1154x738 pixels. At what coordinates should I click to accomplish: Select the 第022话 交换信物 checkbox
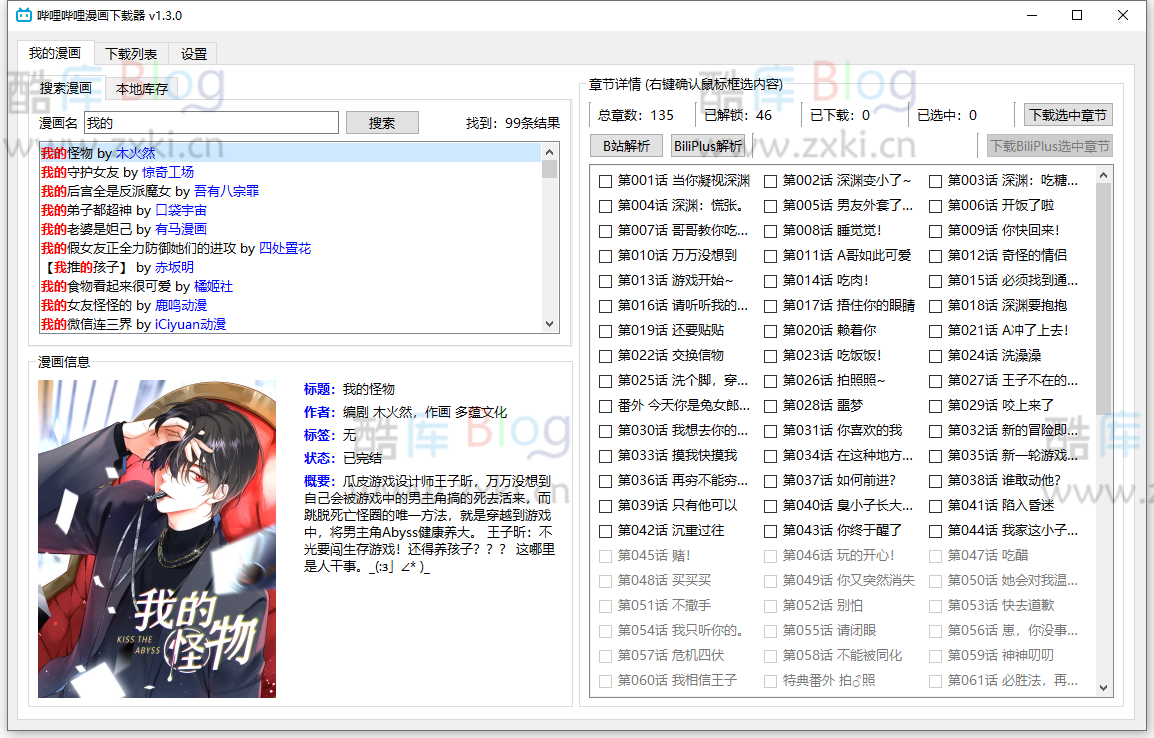(604, 355)
